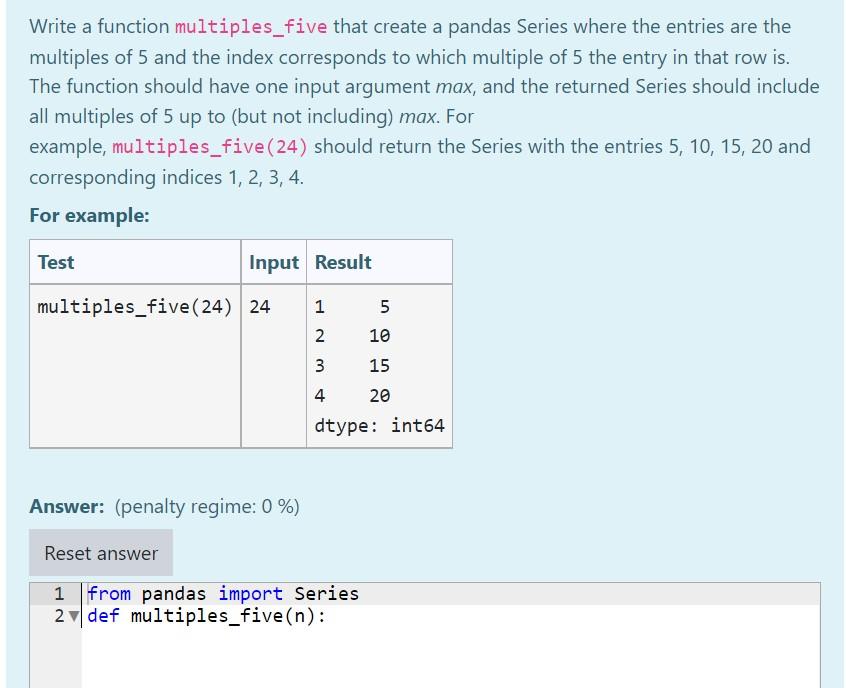This screenshot has height=688, width=846.
Task: Click the Result column header
Action: point(343,262)
